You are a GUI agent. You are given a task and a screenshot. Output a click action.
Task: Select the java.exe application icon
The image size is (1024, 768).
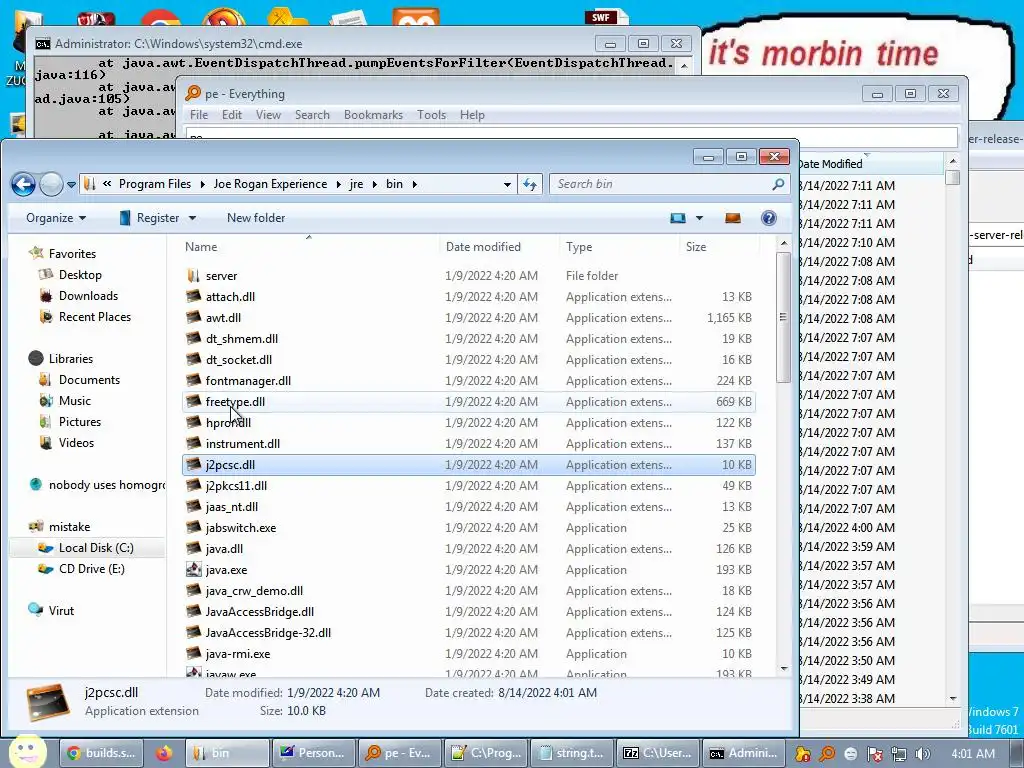point(193,569)
